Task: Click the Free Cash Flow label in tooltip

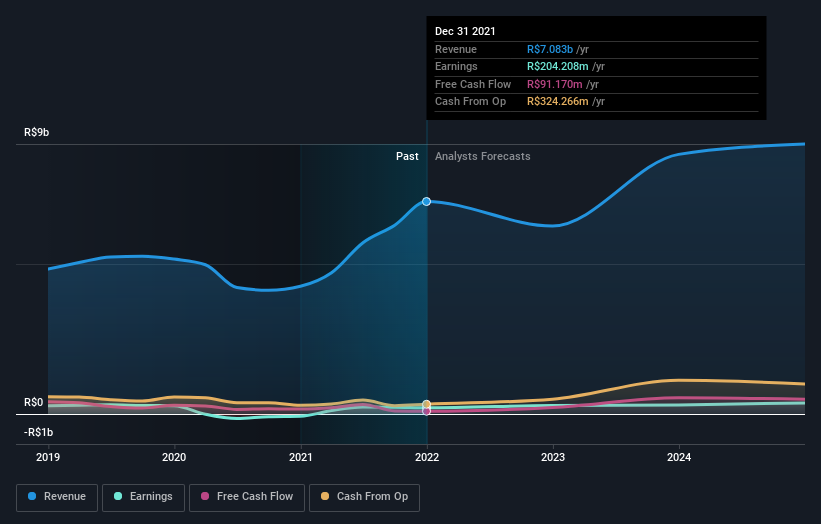Action: (473, 84)
